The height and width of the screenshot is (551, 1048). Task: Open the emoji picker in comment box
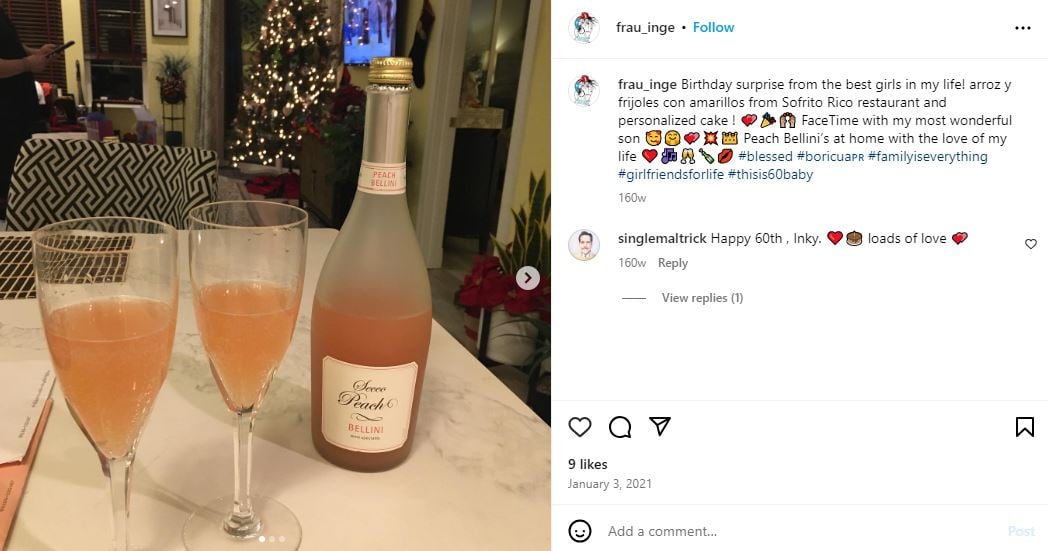(580, 531)
